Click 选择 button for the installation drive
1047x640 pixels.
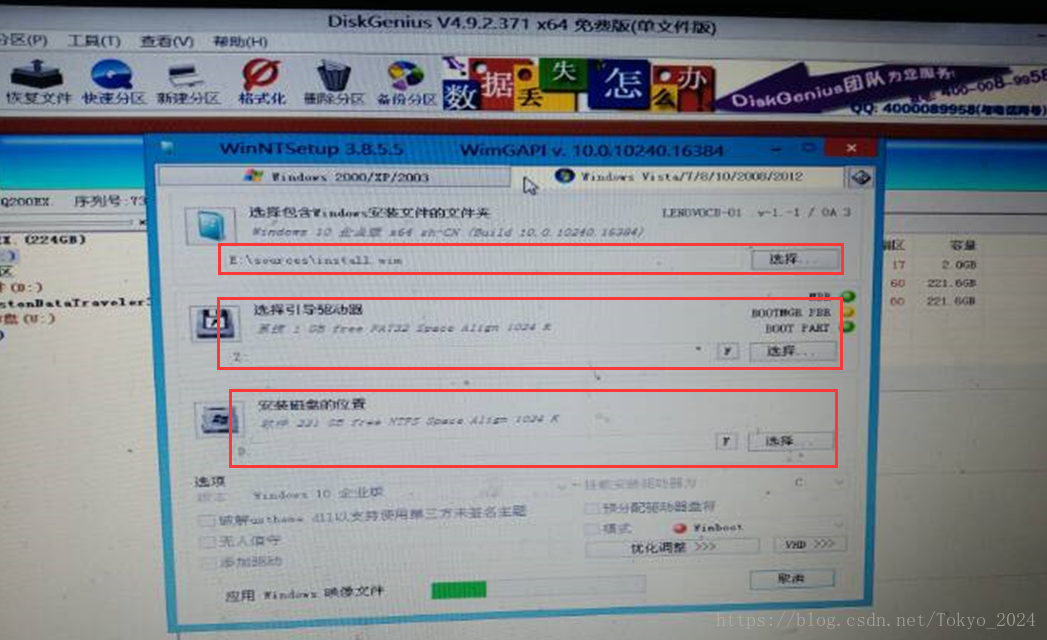click(x=791, y=441)
